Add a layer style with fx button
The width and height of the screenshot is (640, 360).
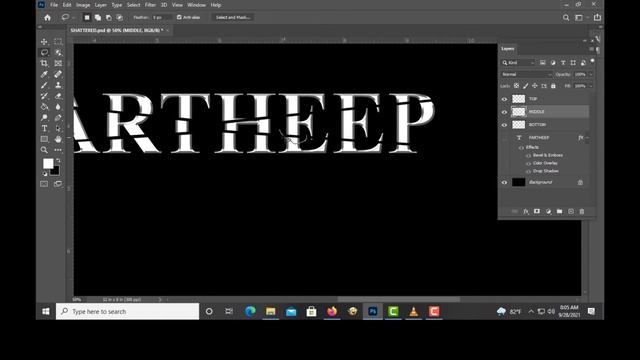tap(526, 211)
